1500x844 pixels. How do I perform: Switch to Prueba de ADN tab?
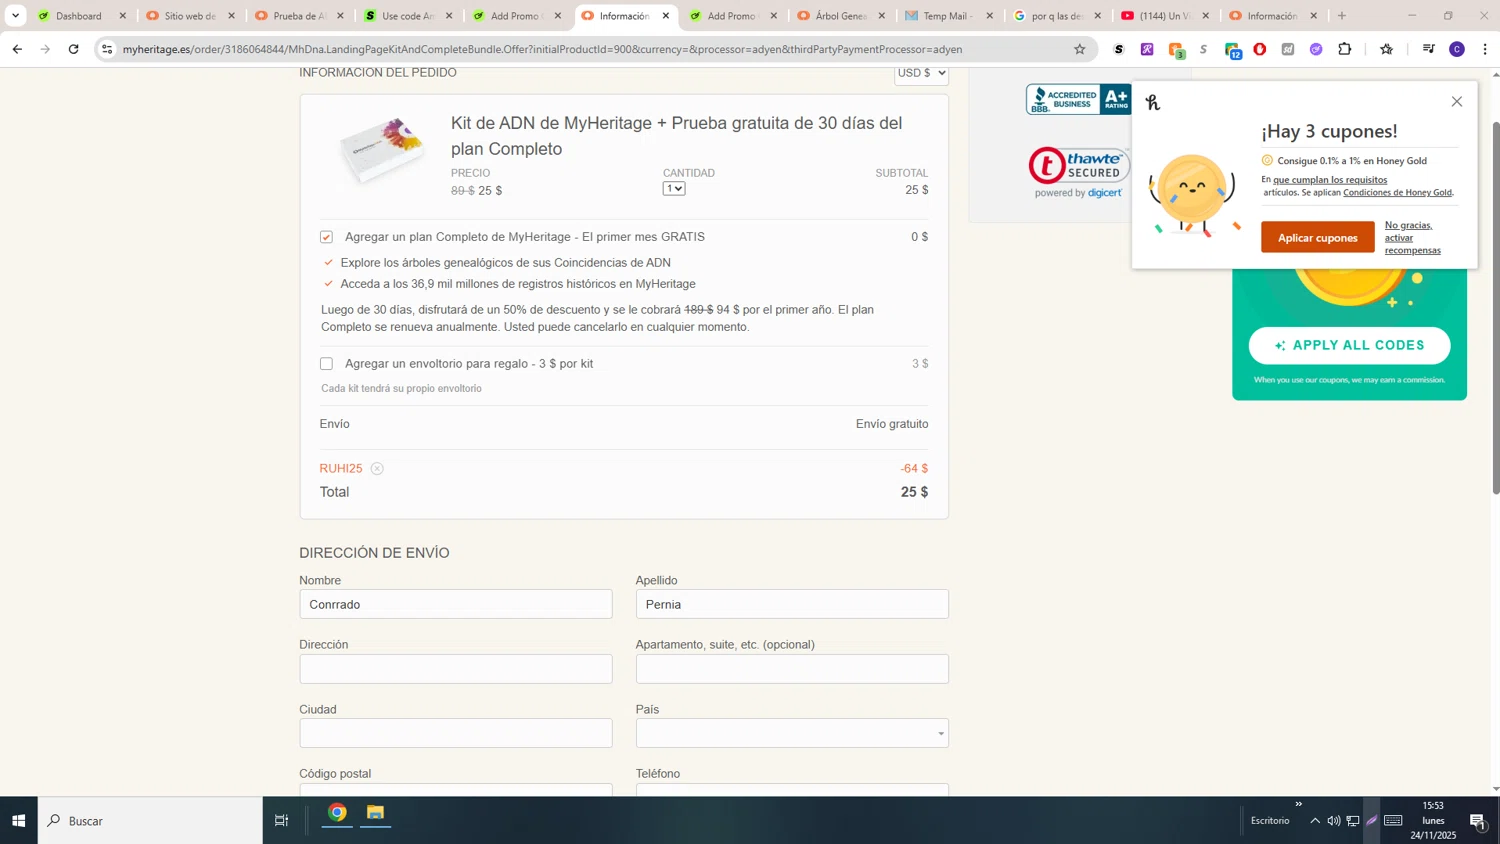point(298,16)
